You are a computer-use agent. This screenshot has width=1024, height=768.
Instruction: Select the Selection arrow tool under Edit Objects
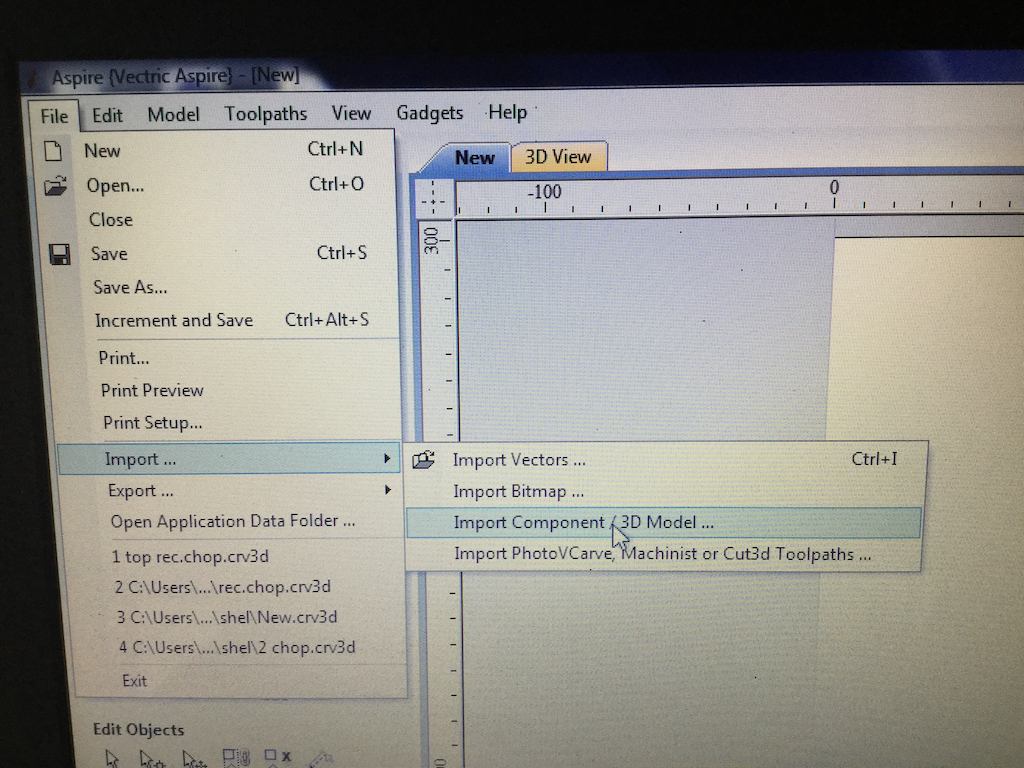point(112,760)
